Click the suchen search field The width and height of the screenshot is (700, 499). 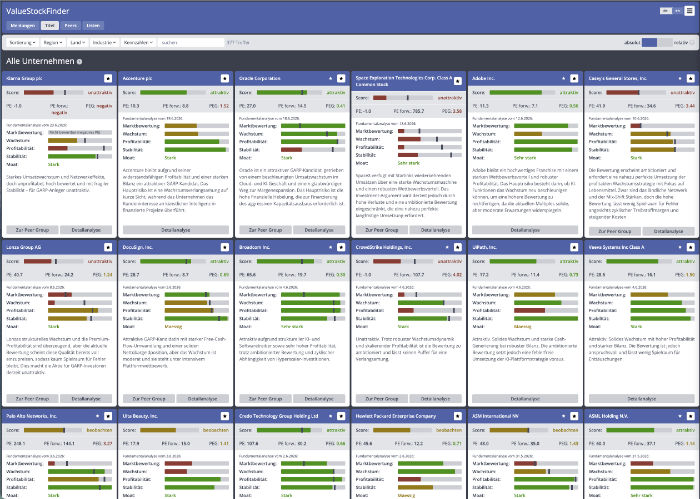191,42
